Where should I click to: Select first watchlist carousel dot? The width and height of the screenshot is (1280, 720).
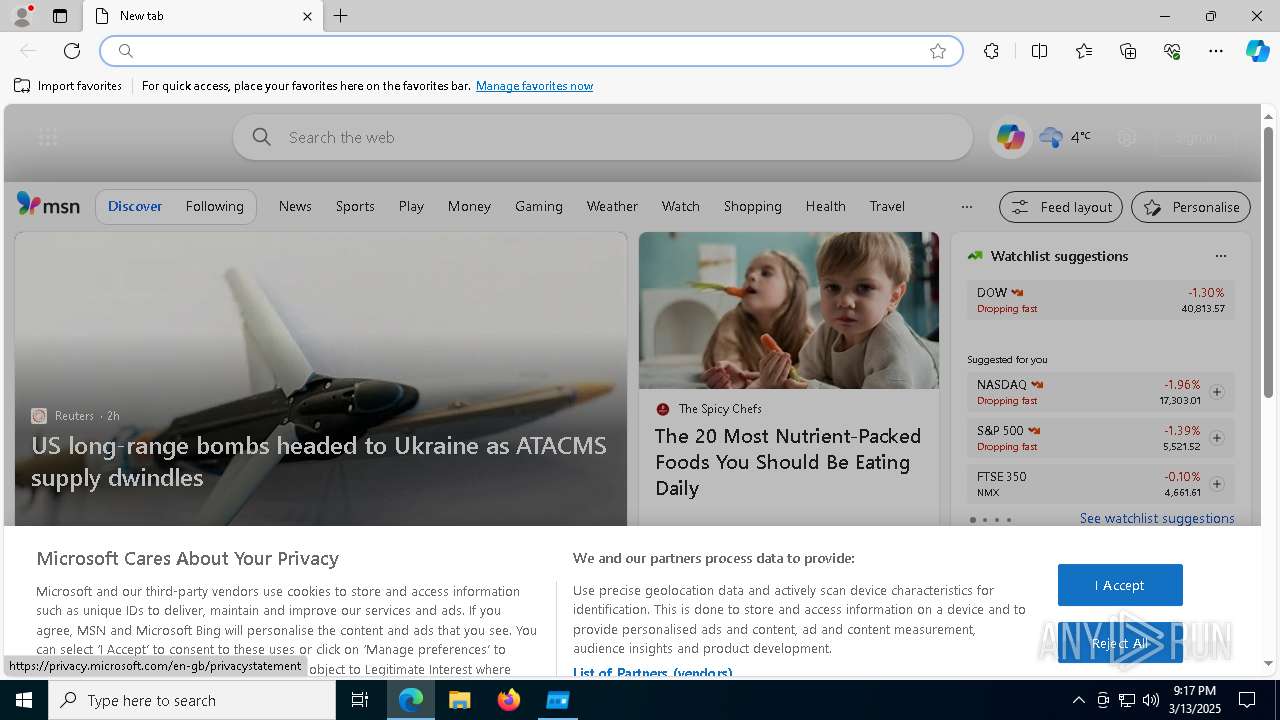(x=973, y=520)
